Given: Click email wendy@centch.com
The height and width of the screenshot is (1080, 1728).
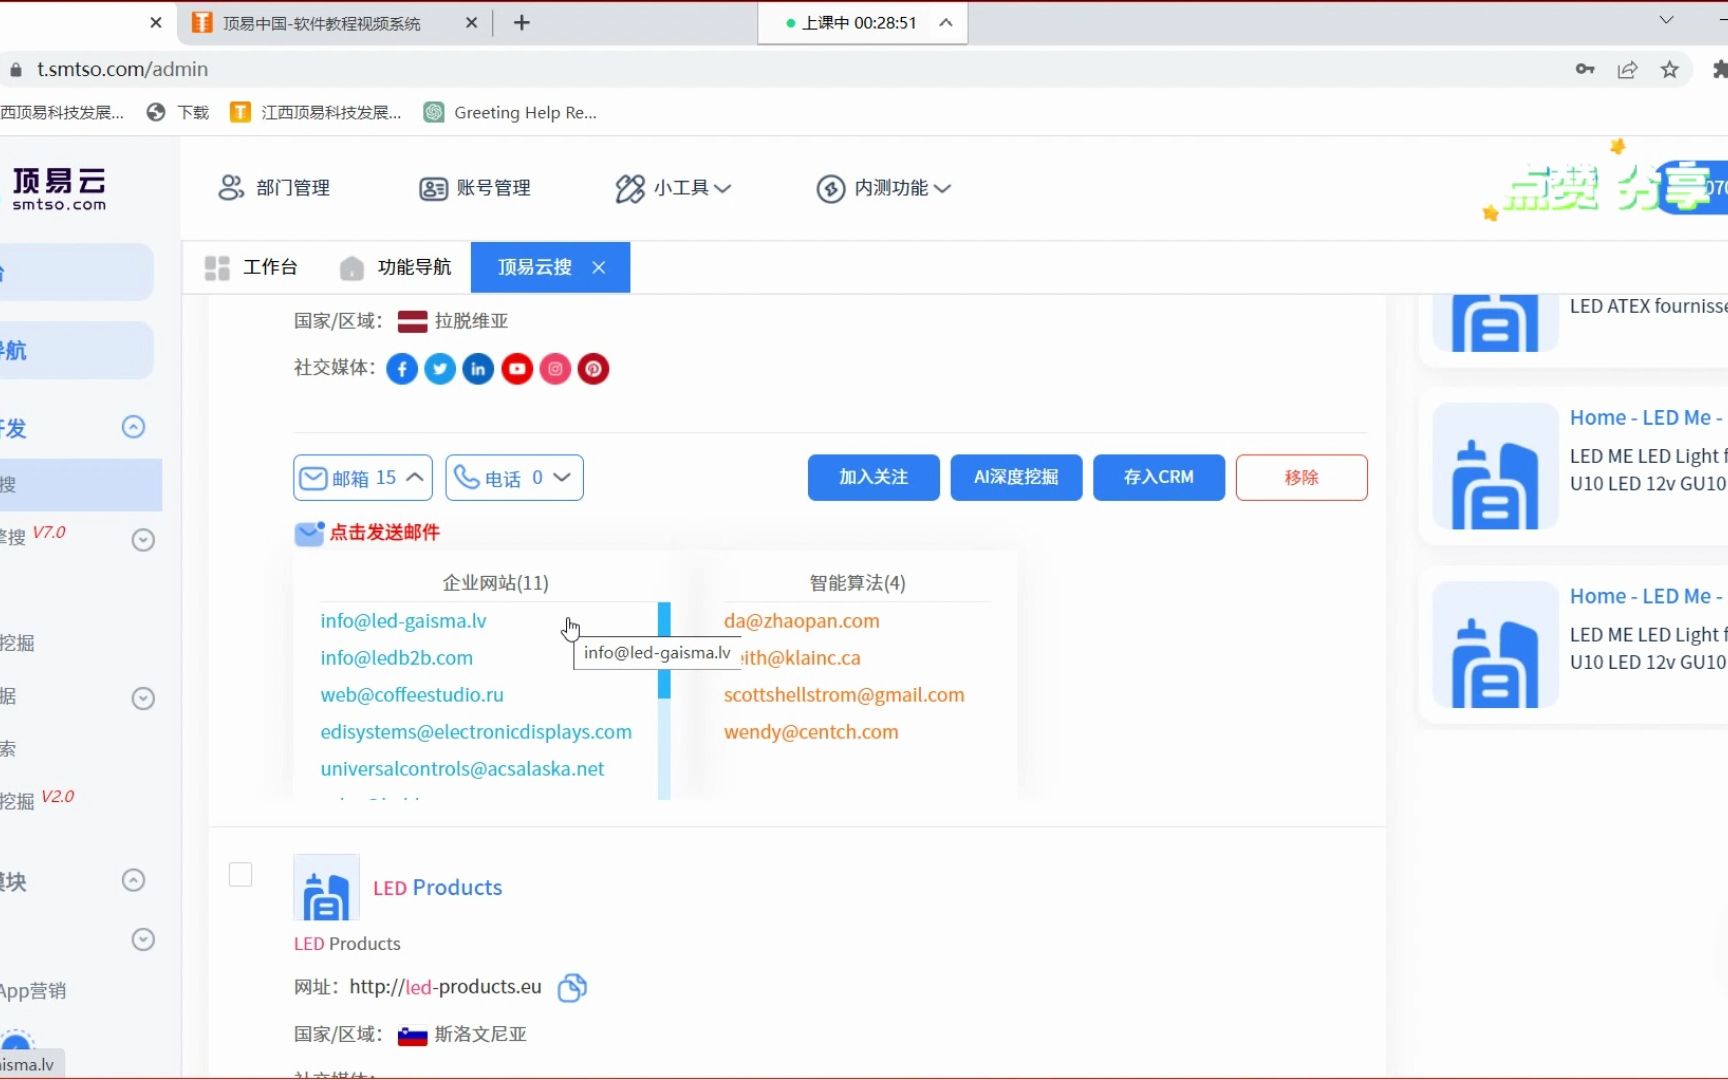Looking at the screenshot, I should (x=811, y=732).
